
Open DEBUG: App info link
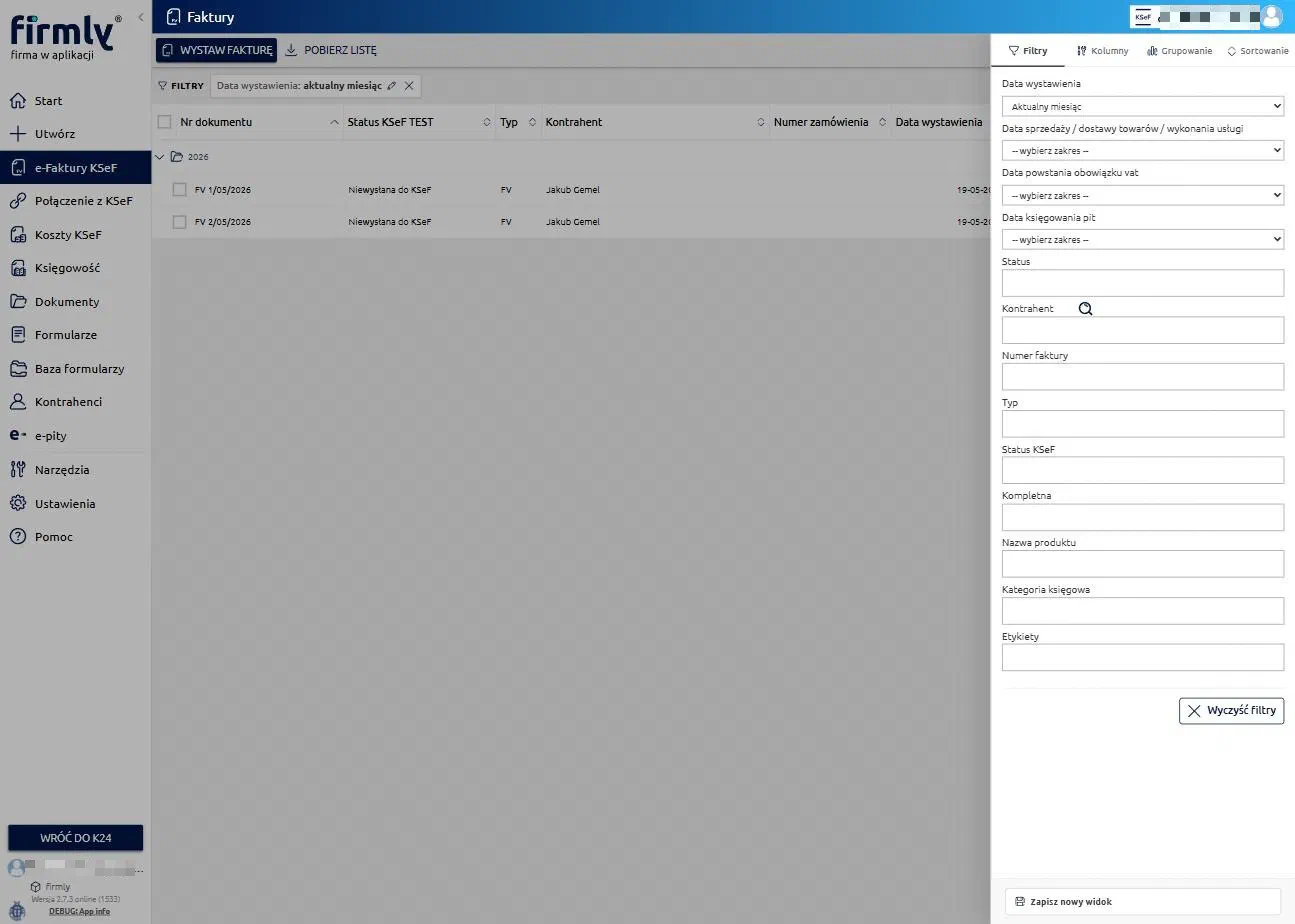coord(79,911)
